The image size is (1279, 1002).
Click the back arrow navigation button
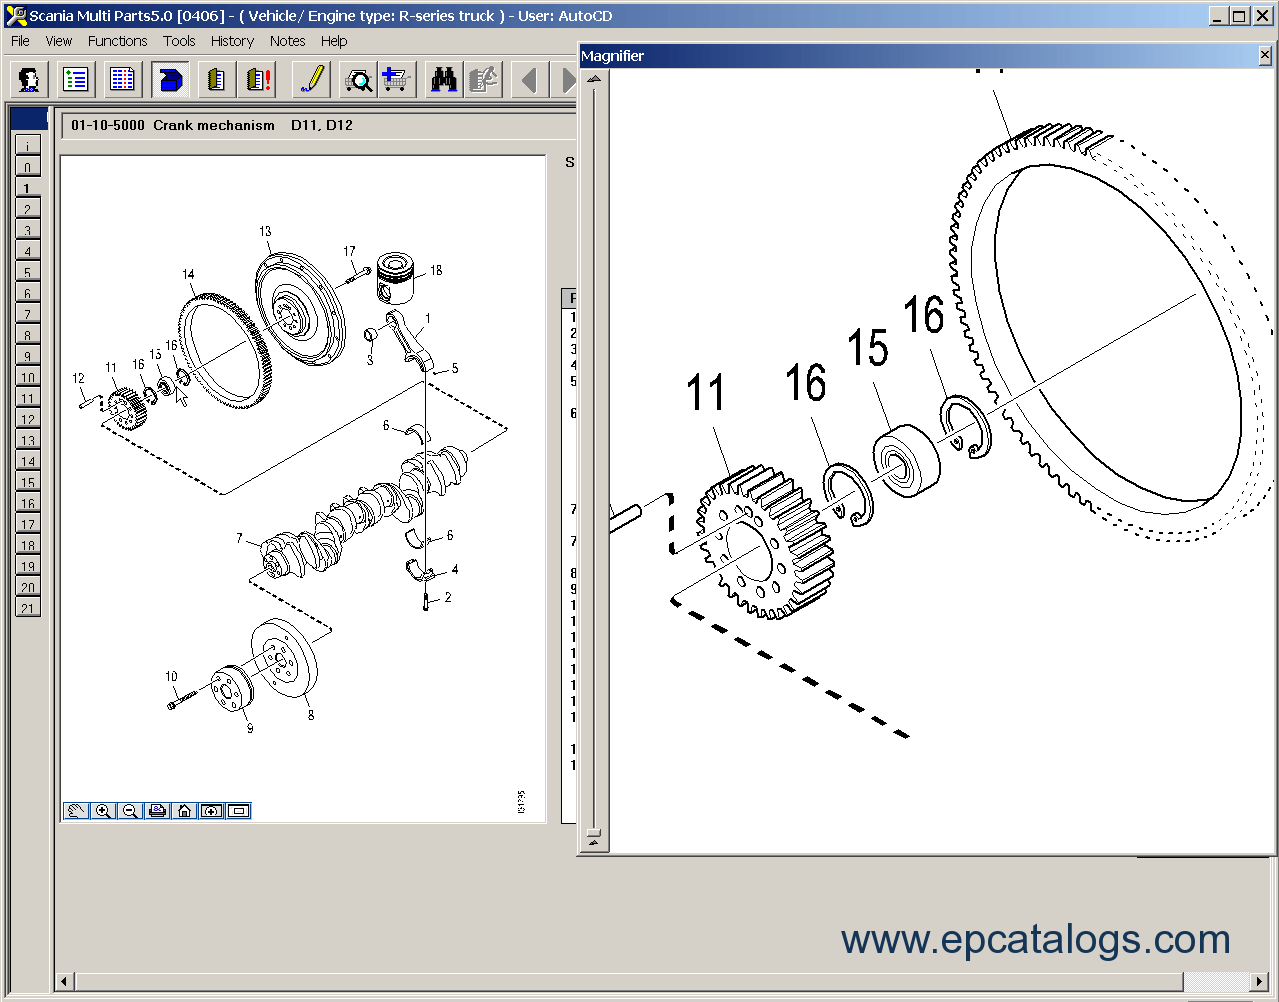[x=529, y=80]
